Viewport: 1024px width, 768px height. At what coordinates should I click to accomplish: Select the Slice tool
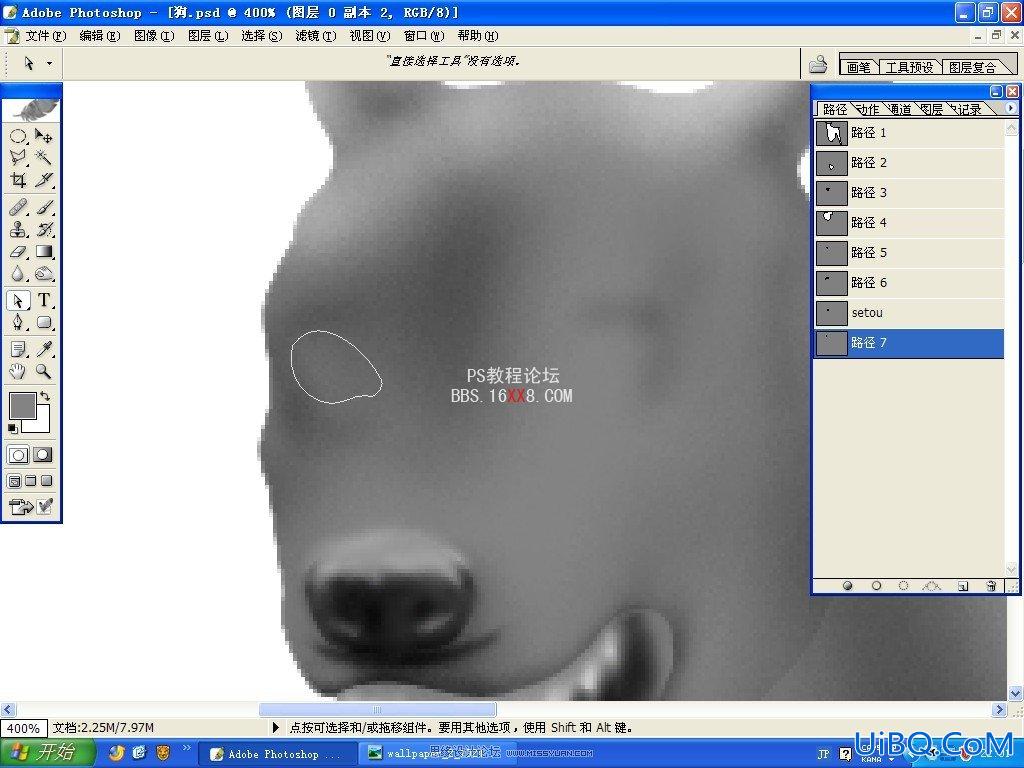[x=43, y=179]
